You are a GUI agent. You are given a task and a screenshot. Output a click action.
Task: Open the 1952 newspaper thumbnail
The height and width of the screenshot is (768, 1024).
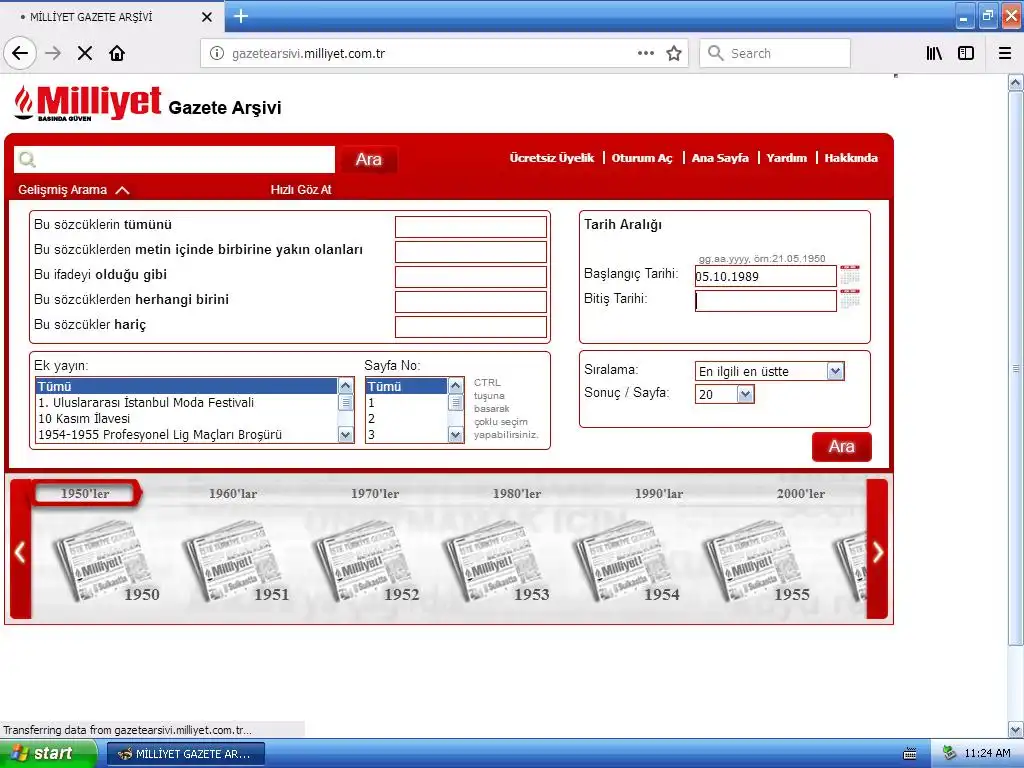[366, 562]
